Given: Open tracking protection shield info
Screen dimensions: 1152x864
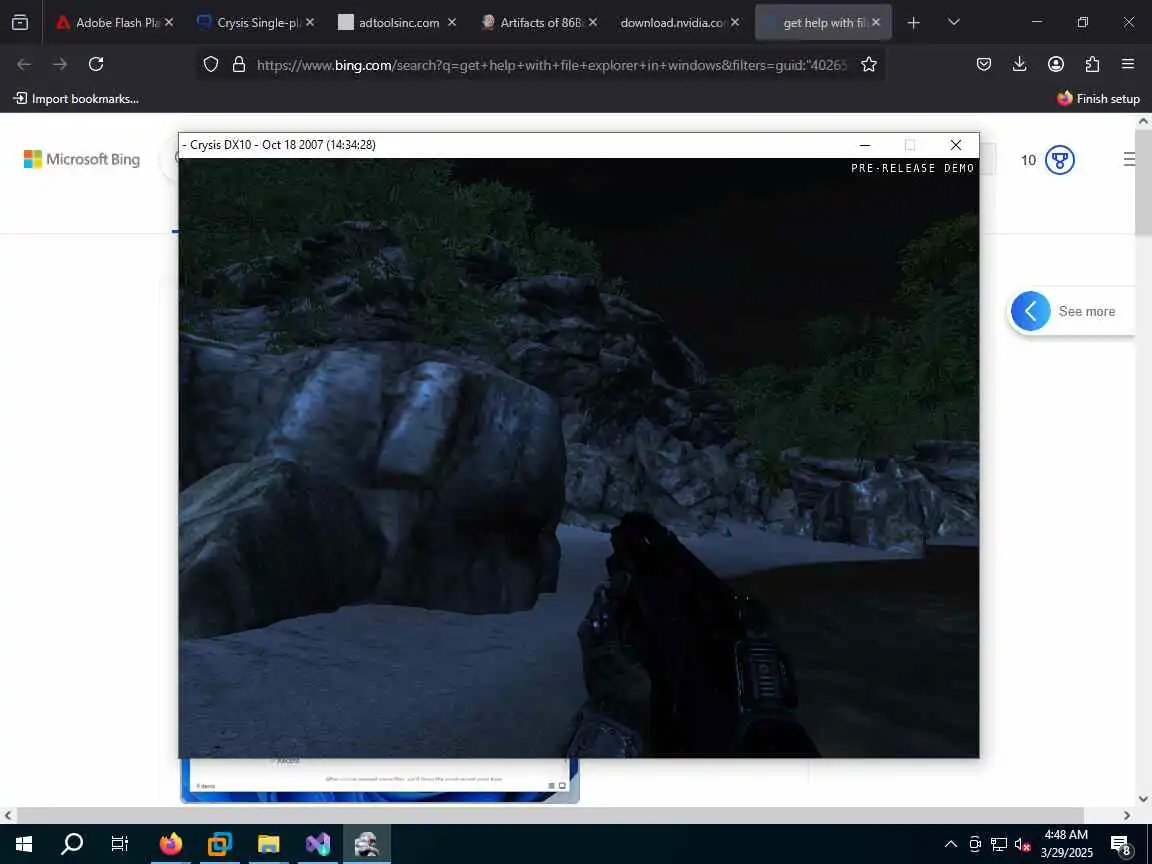Looking at the screenshot, I should point(211,65).
